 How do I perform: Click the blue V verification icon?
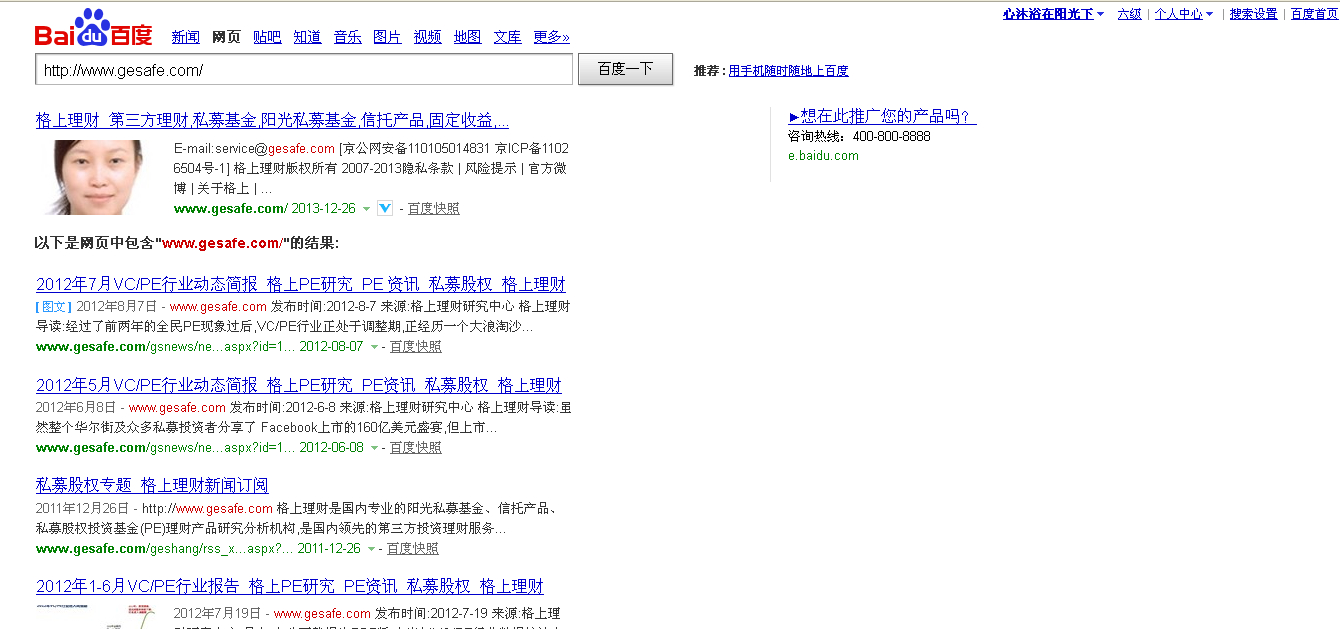[x=385, y=208]
